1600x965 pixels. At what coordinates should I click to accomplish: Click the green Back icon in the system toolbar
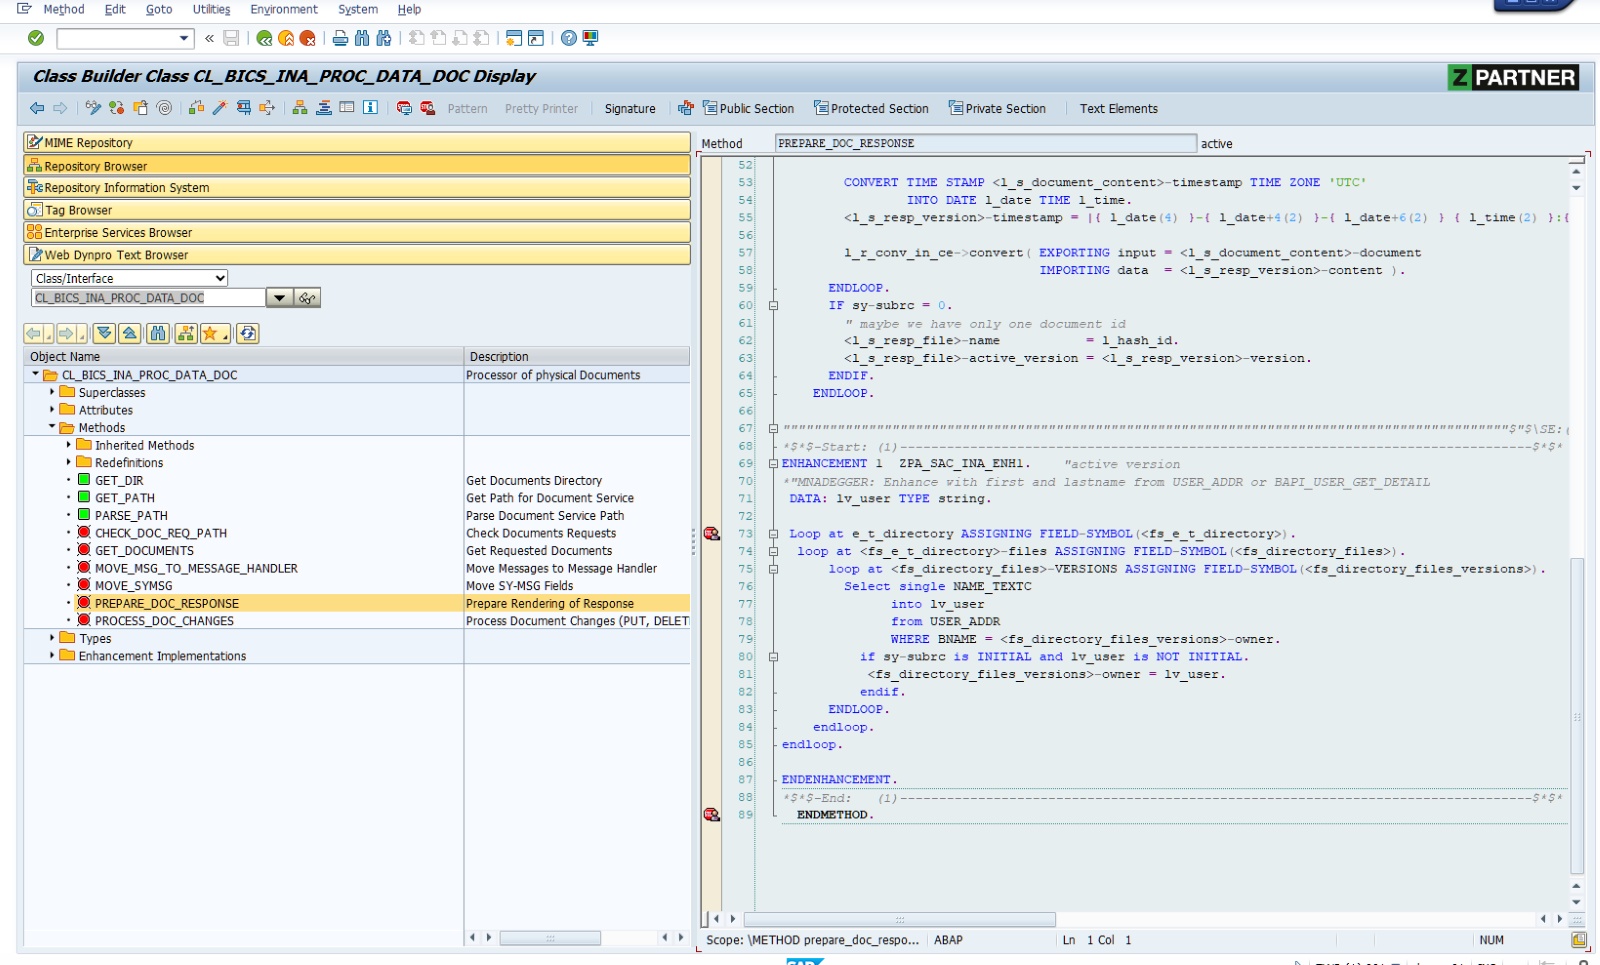coord(264,38)
